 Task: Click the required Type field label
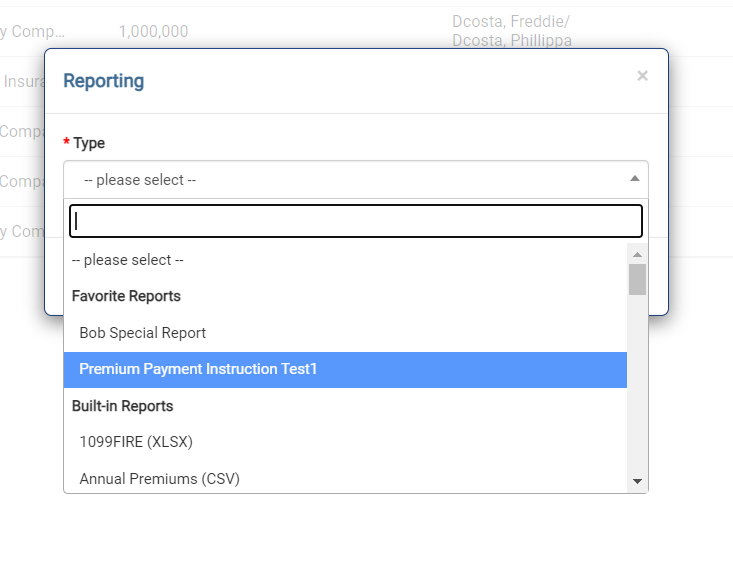click(89, 143)
